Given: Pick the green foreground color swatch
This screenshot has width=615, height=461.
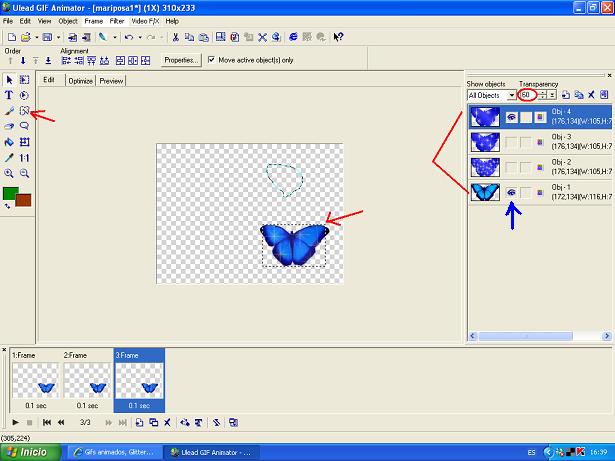Looking at the screenshot, I should pos(11,194).
